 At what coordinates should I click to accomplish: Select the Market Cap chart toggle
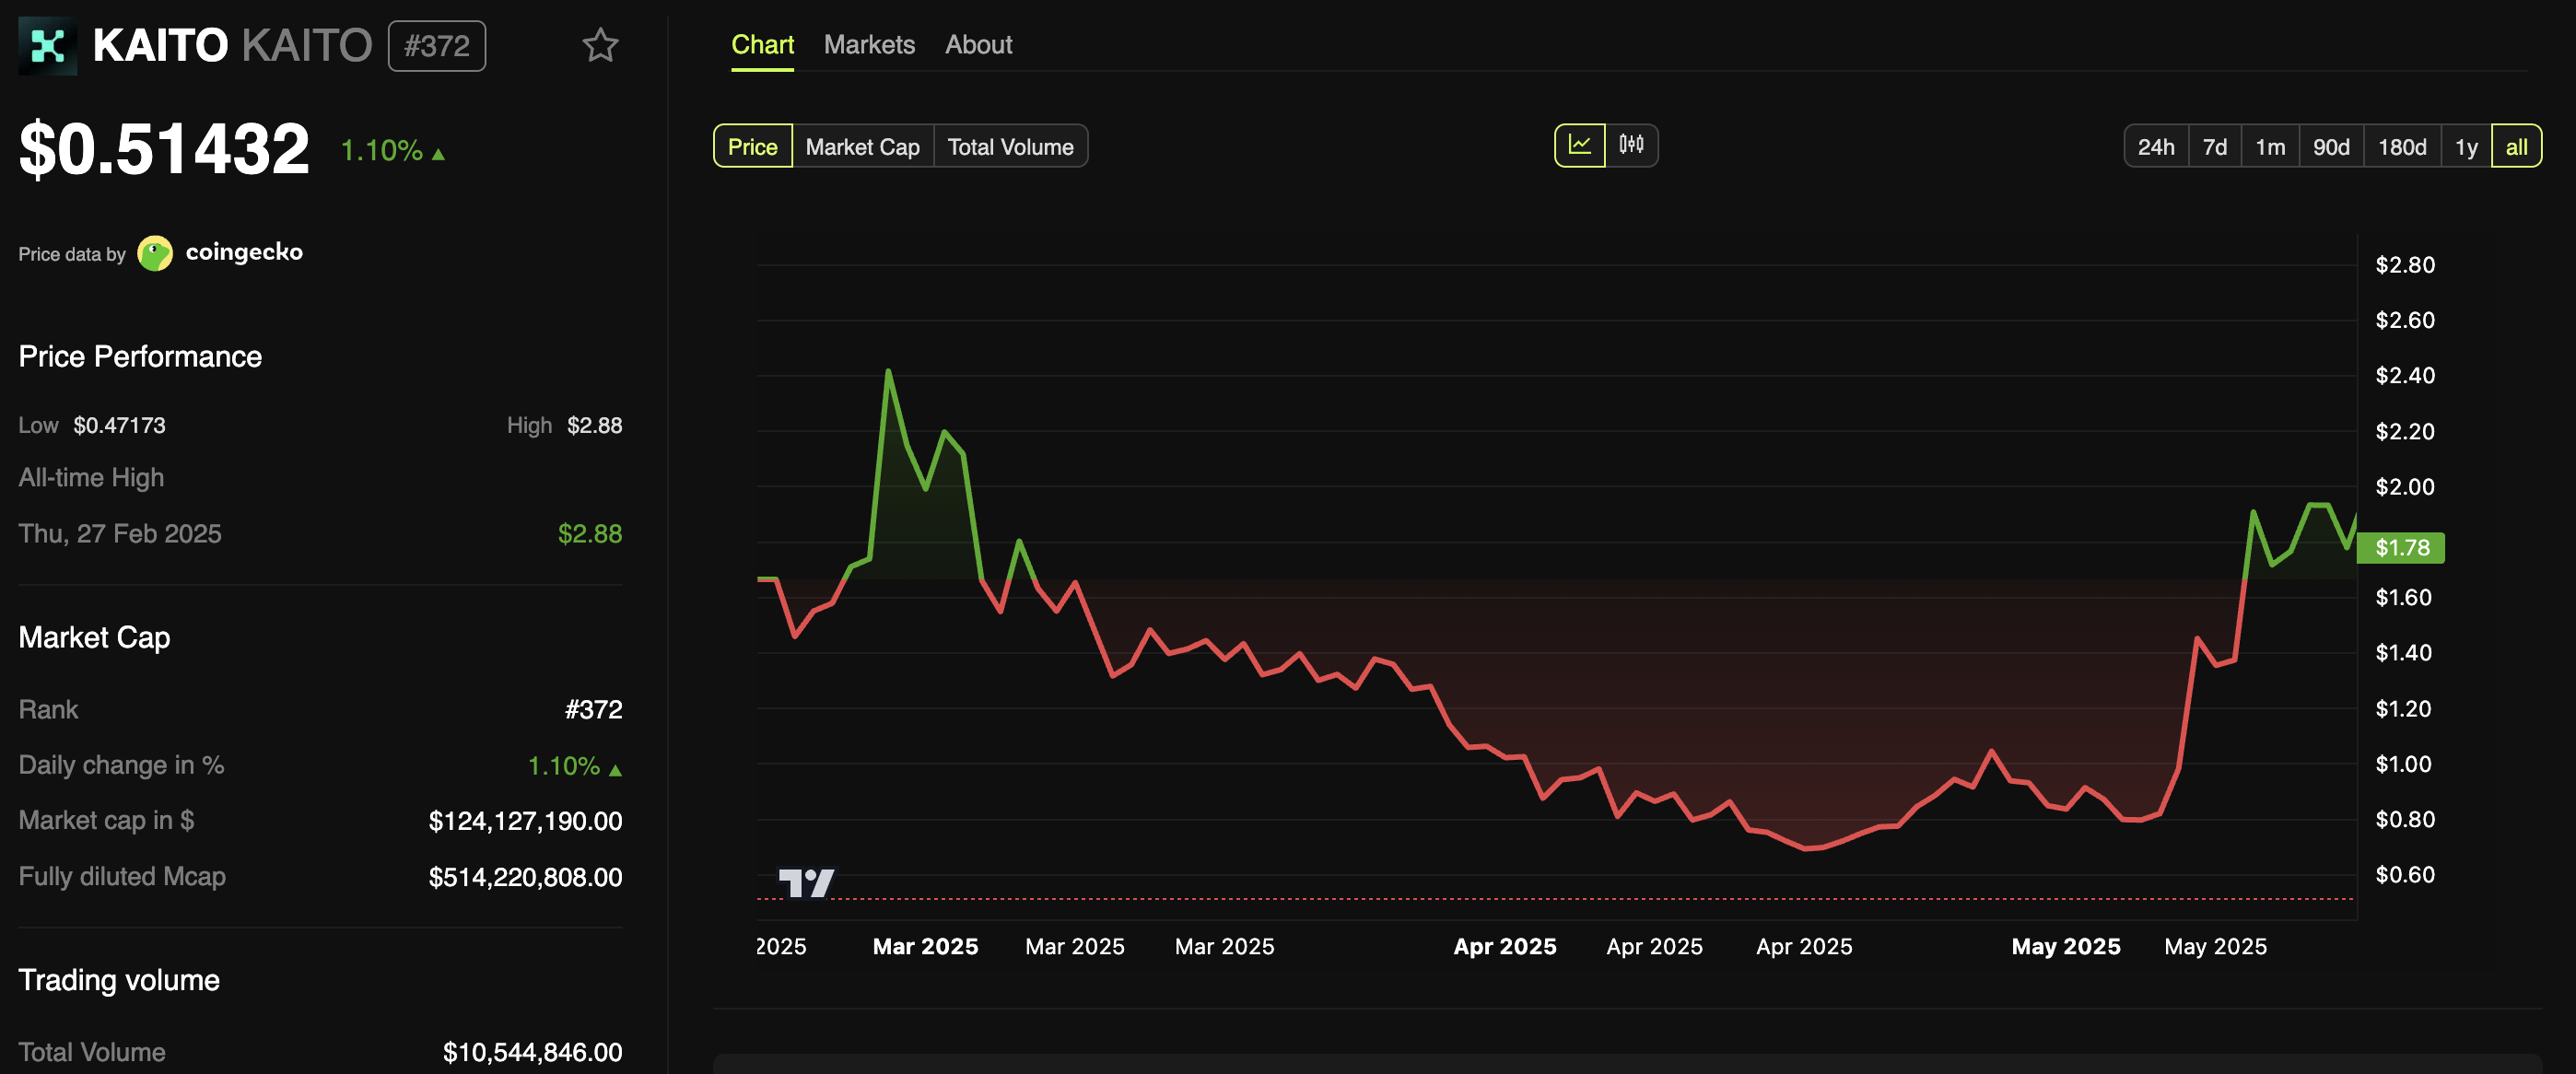coord(862,147)
